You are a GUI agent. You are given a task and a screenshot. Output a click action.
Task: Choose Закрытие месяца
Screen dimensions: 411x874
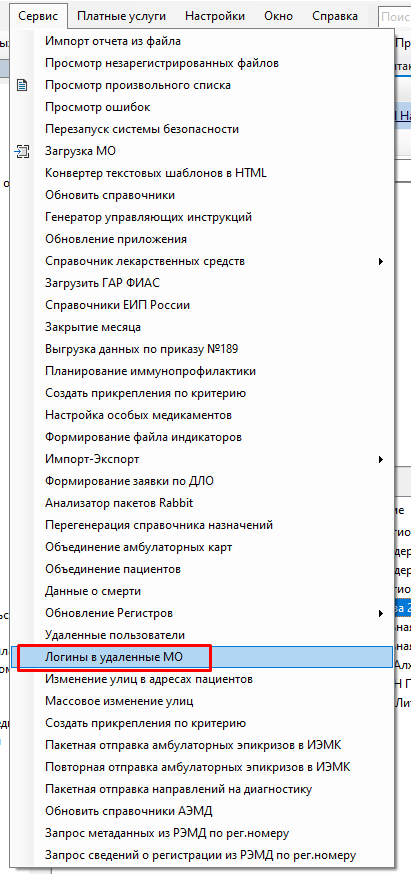pos(93,327)
